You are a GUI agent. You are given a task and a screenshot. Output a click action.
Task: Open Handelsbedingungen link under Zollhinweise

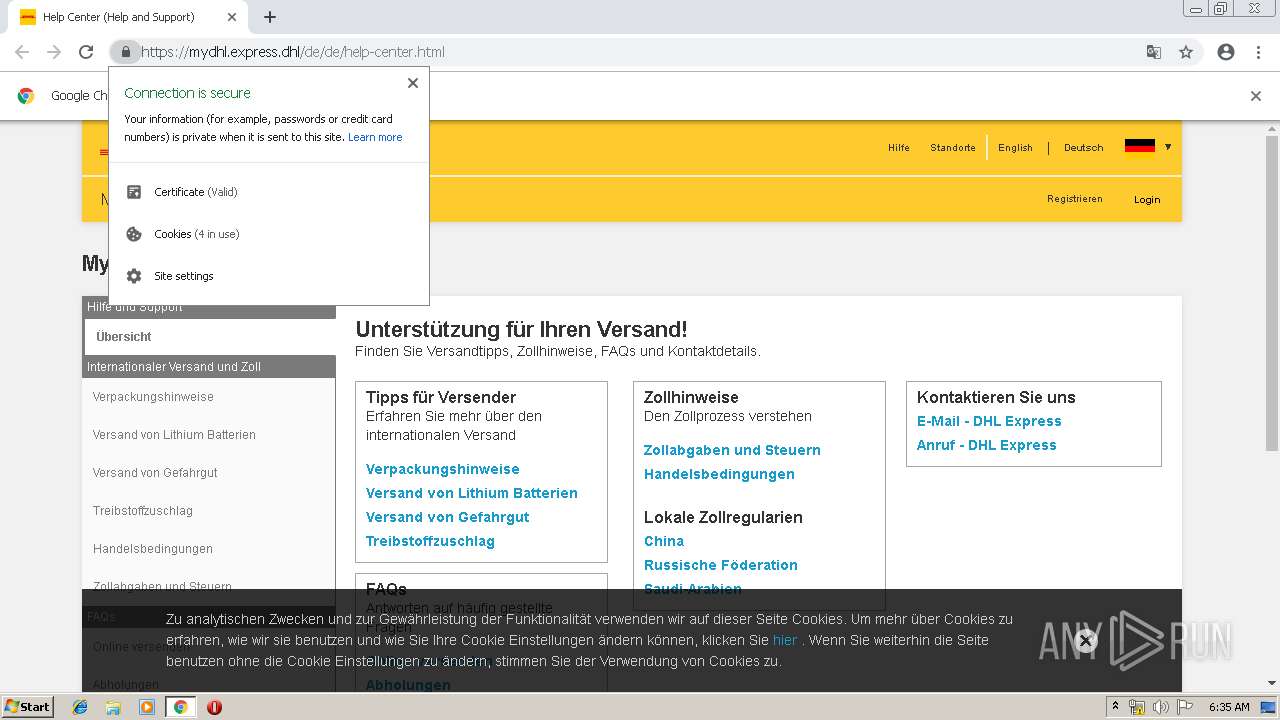[x=719, y=474]
